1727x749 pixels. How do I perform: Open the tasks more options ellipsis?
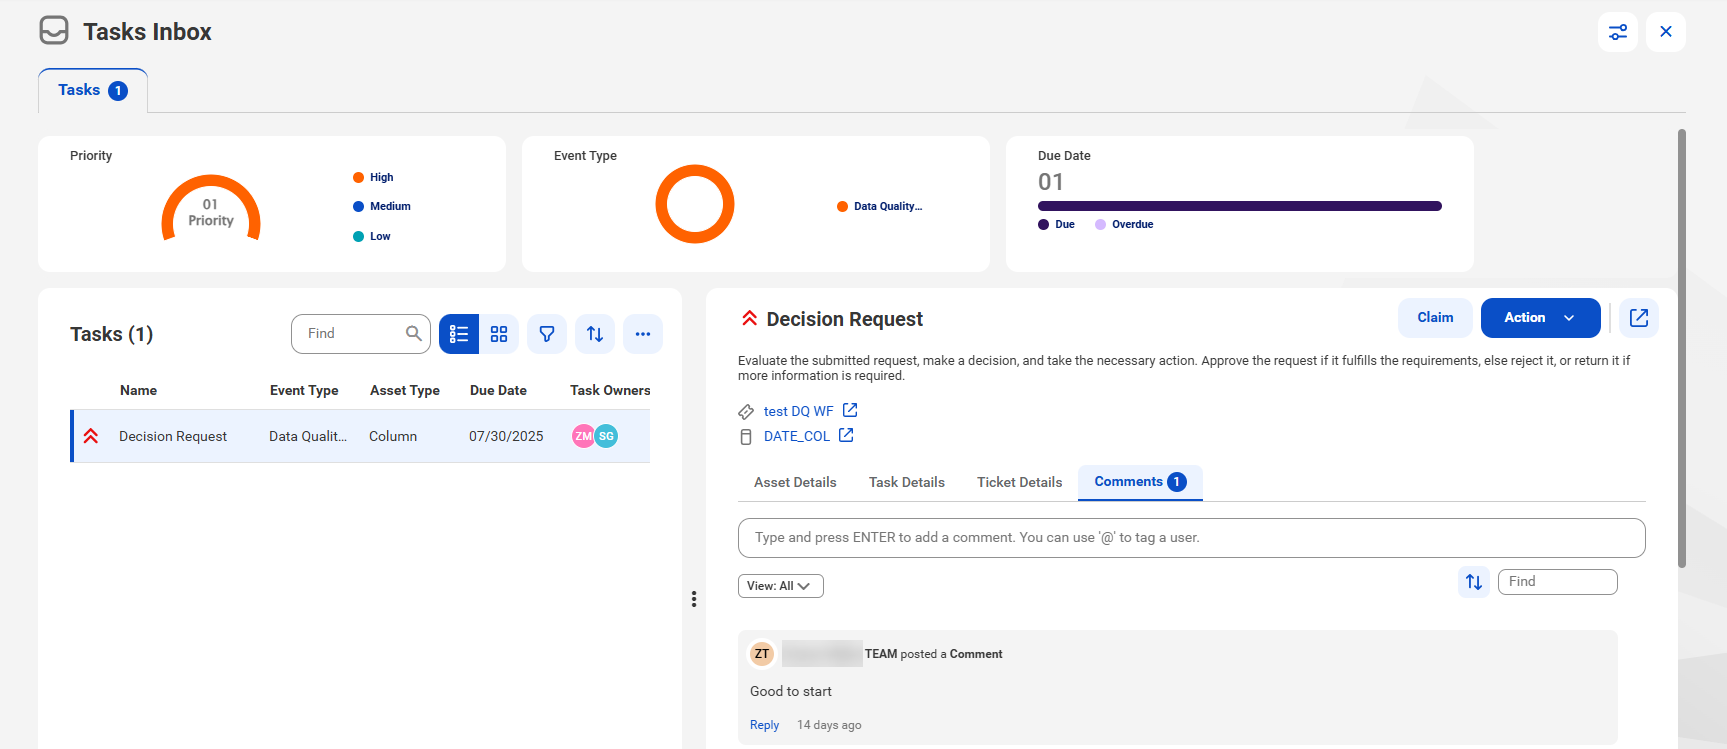tap(643, 334)
